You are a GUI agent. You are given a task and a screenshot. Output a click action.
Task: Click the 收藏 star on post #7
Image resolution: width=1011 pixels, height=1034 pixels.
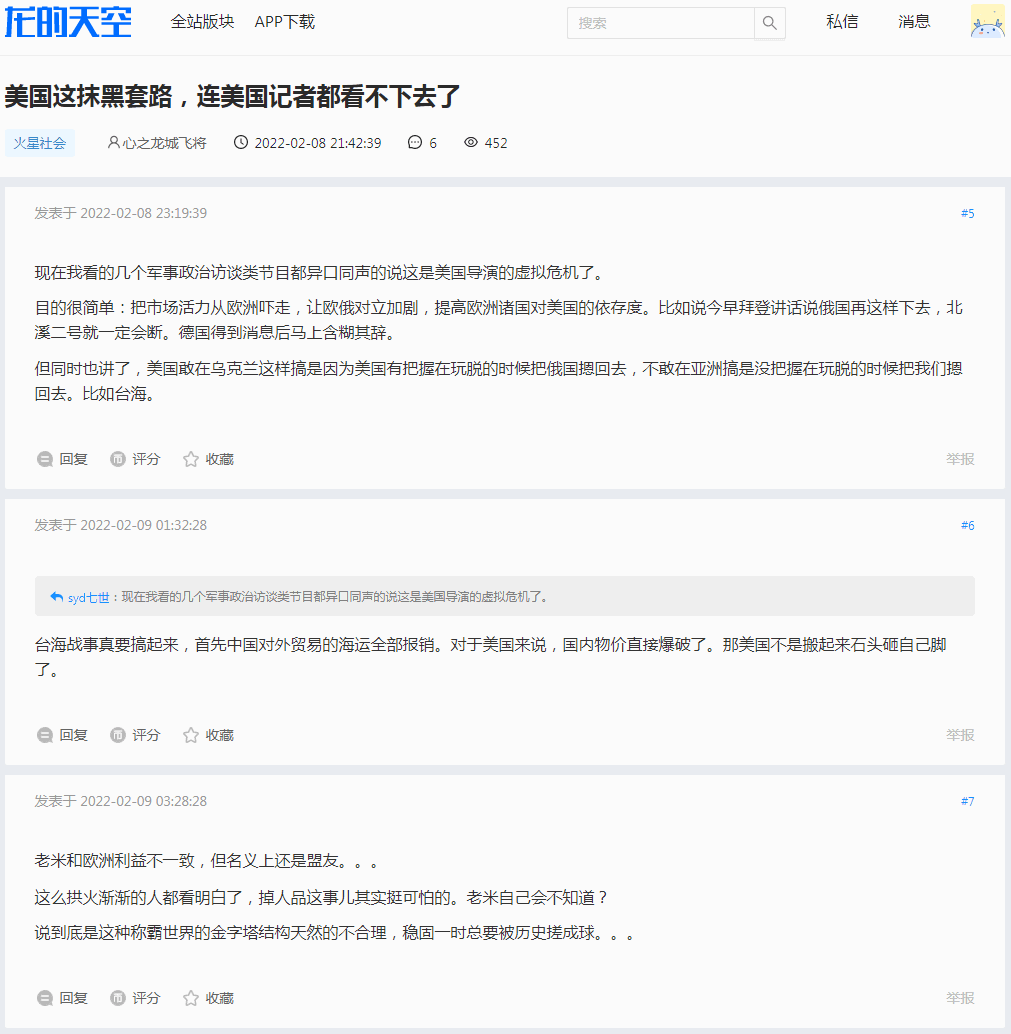pos(191,998)
